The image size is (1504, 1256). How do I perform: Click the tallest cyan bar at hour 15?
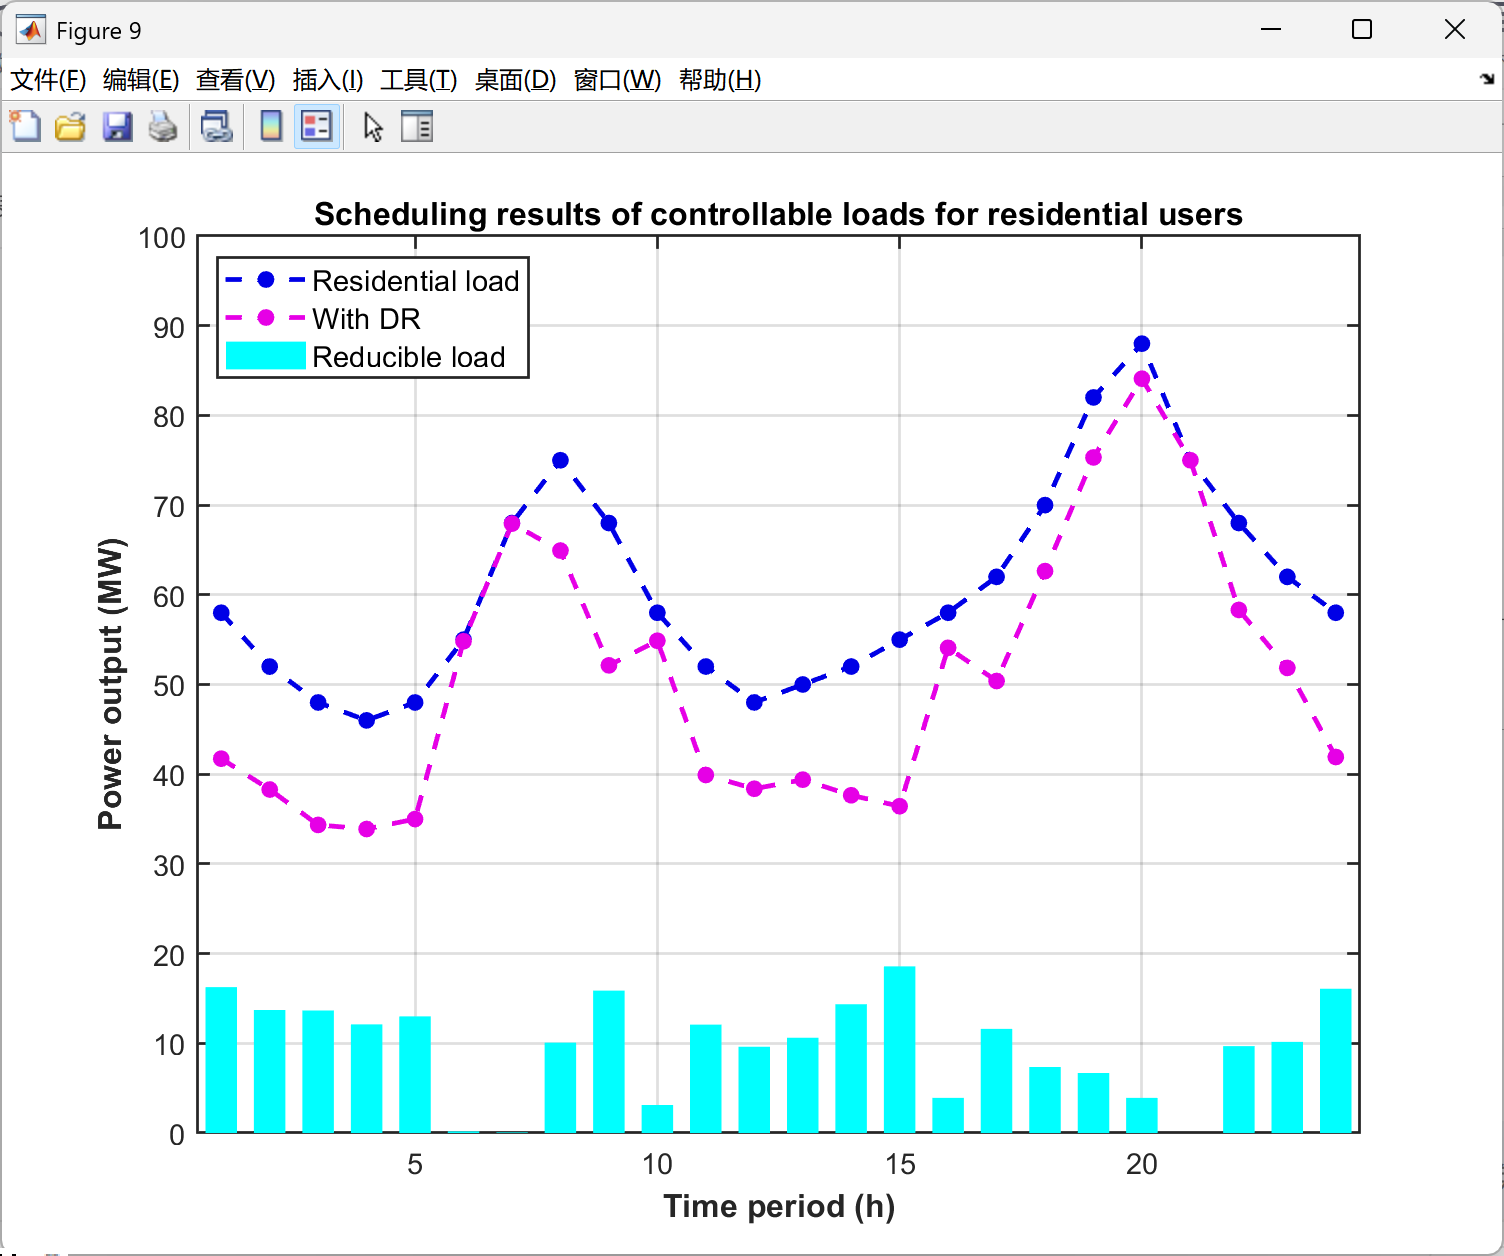(899, 1049)
